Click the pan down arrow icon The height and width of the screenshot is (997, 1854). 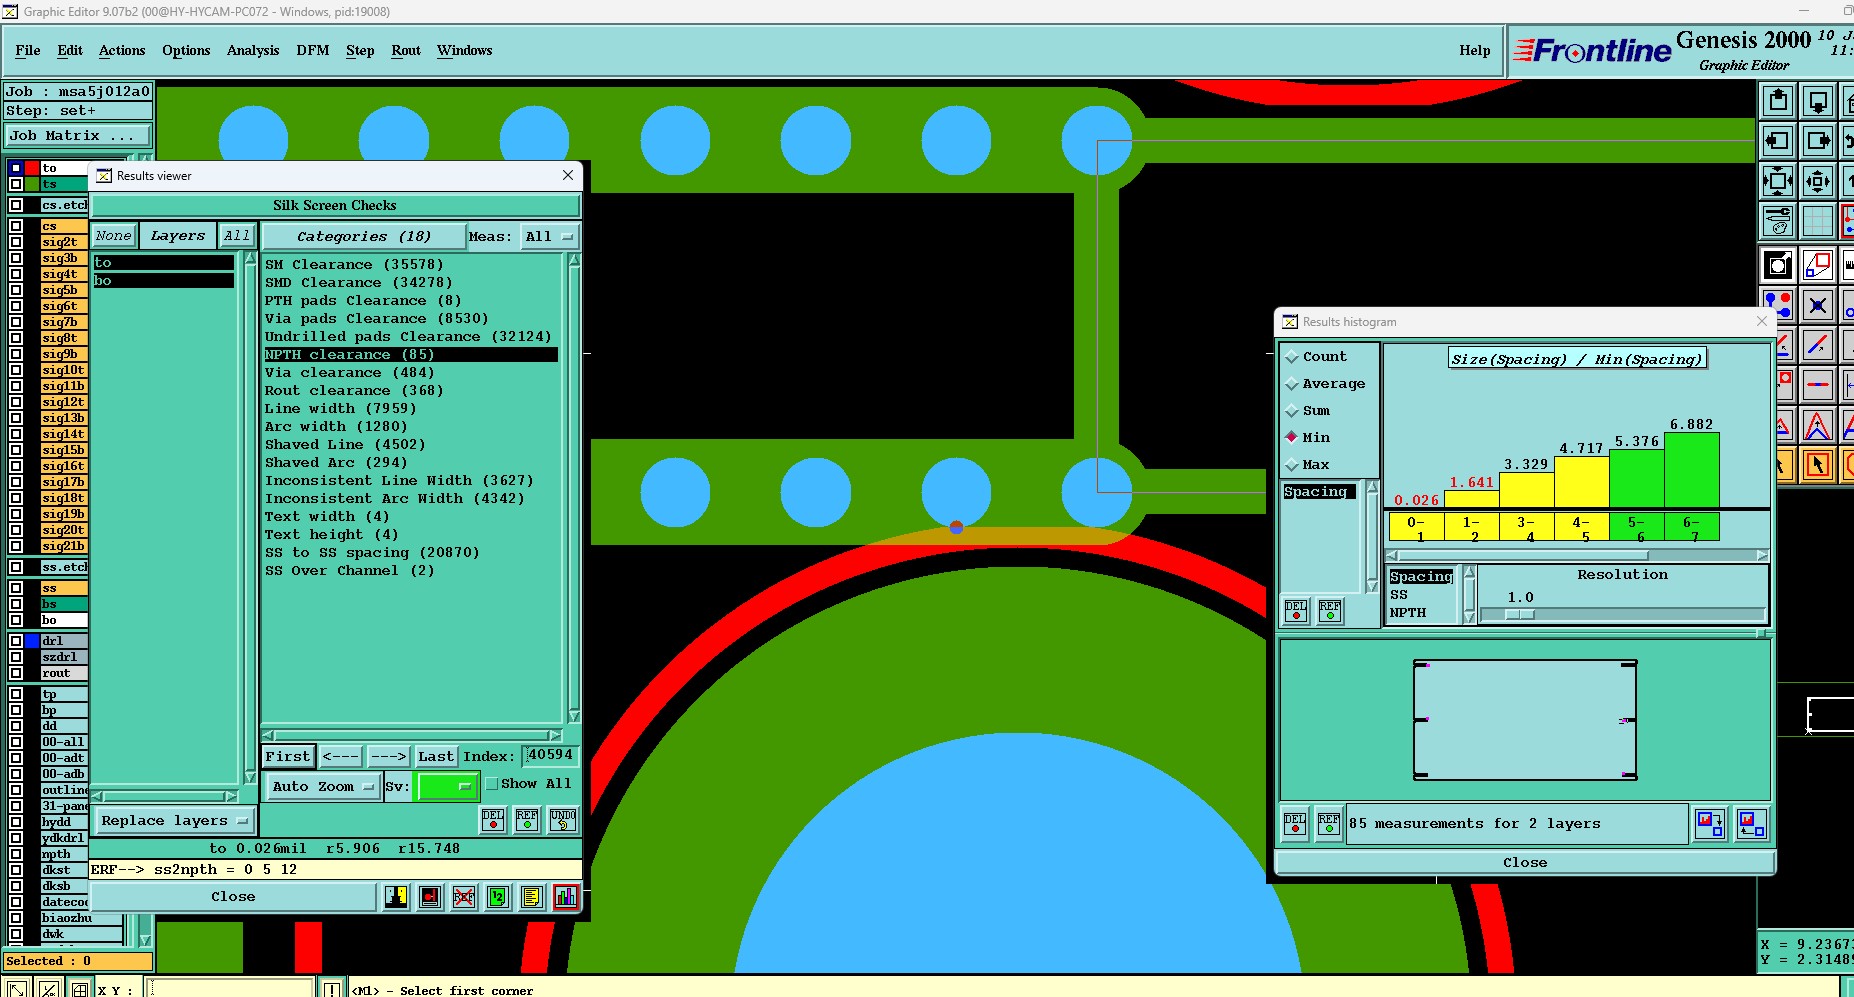coord(1818,101)
